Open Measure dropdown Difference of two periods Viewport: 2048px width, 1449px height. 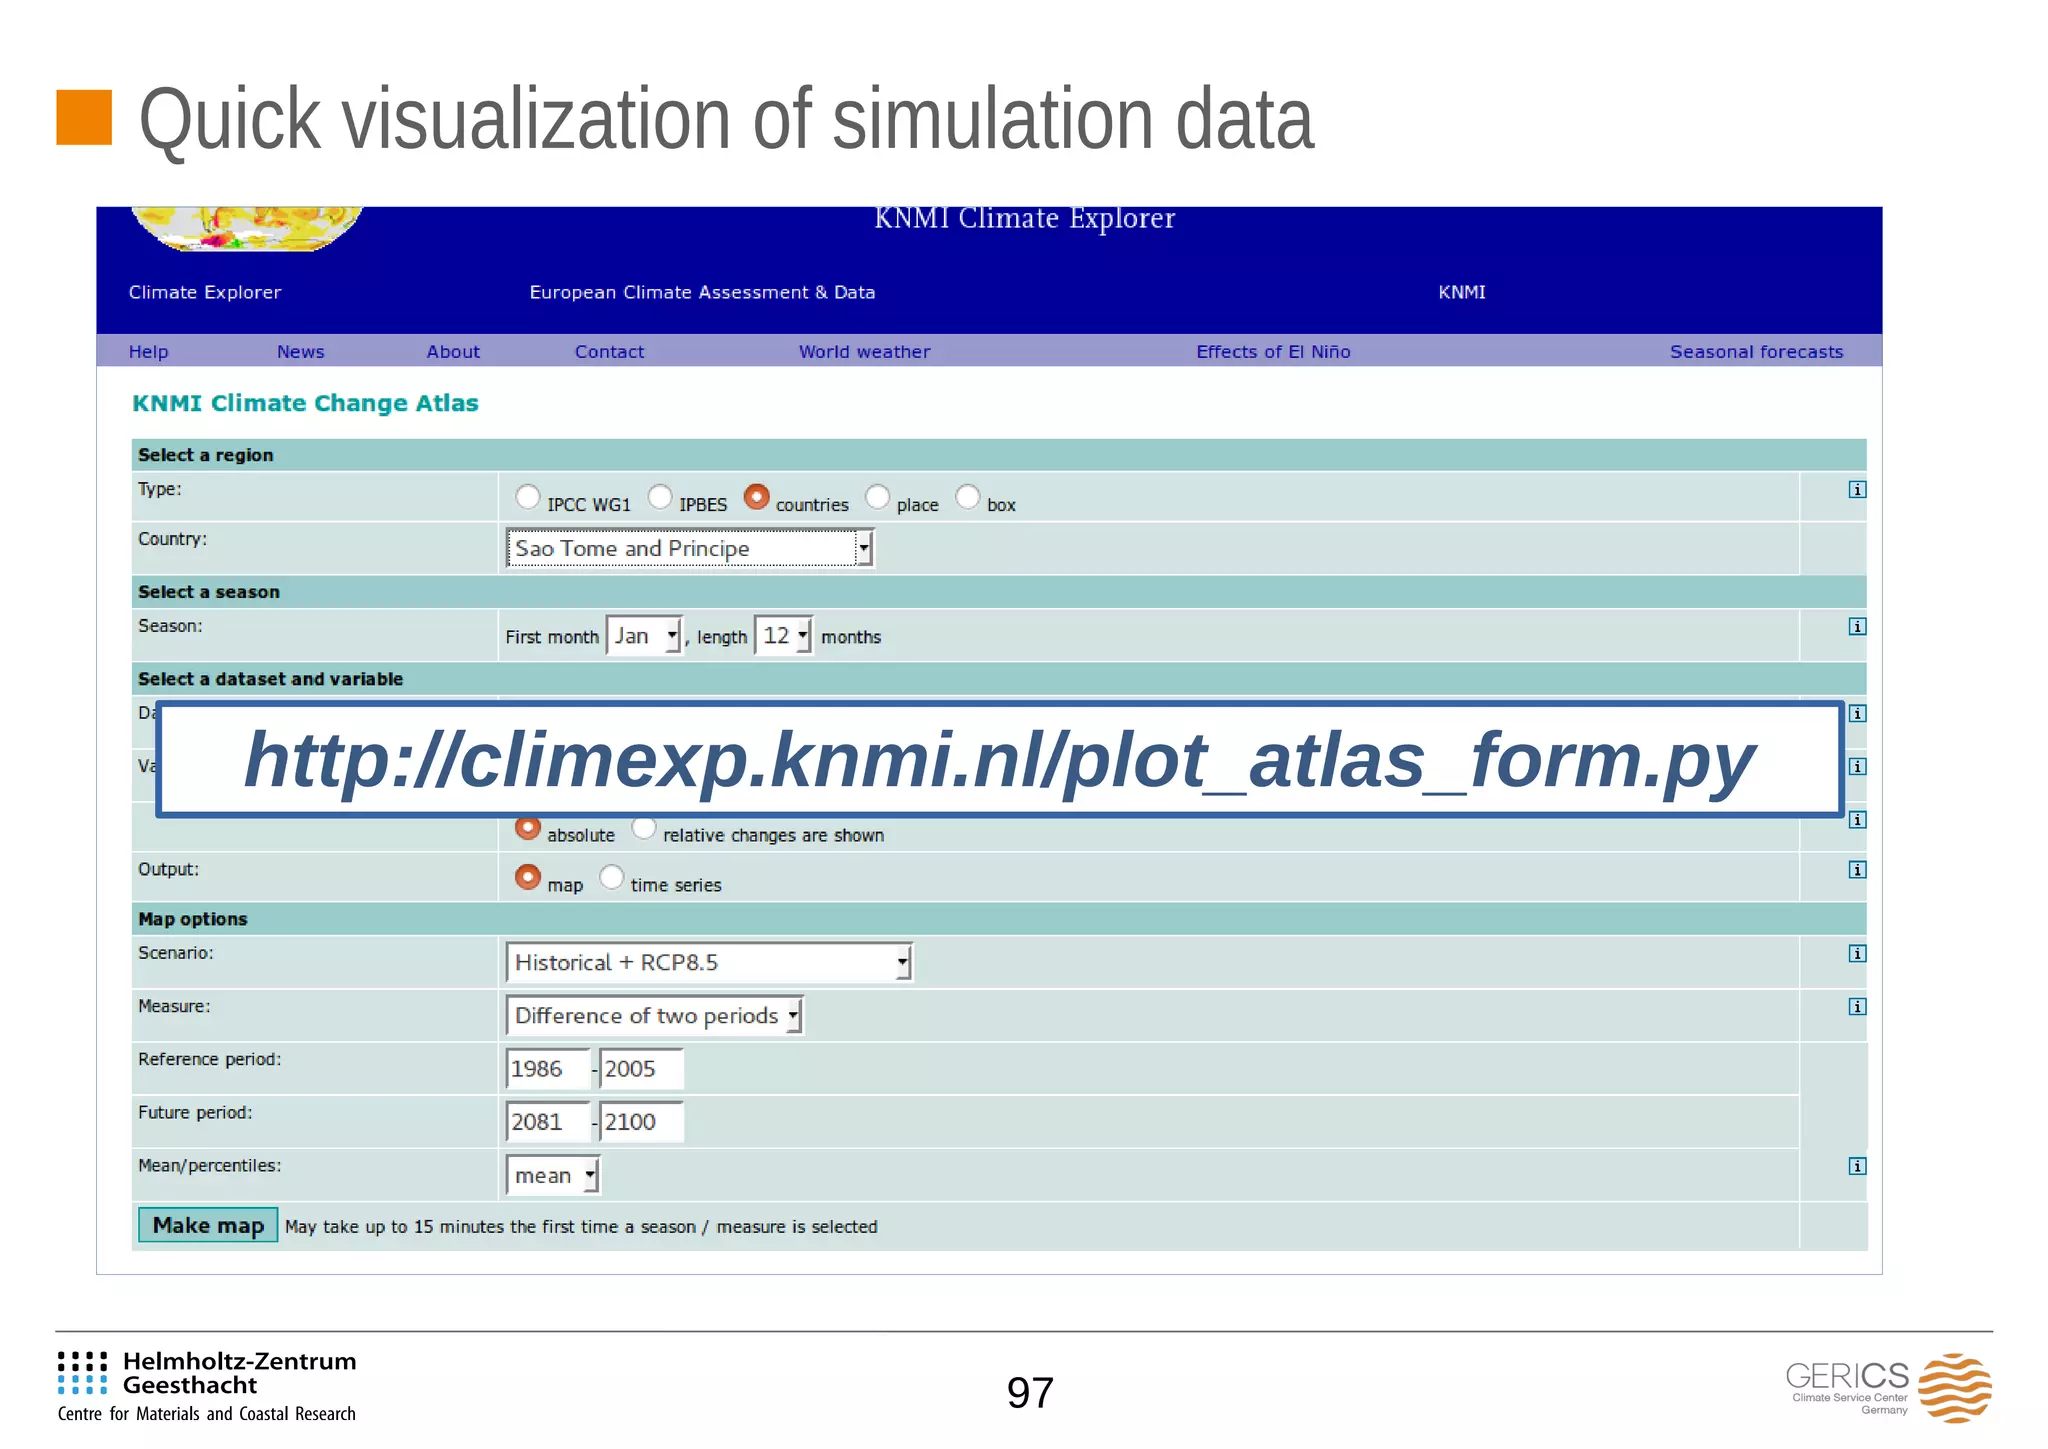(654, 1015)
